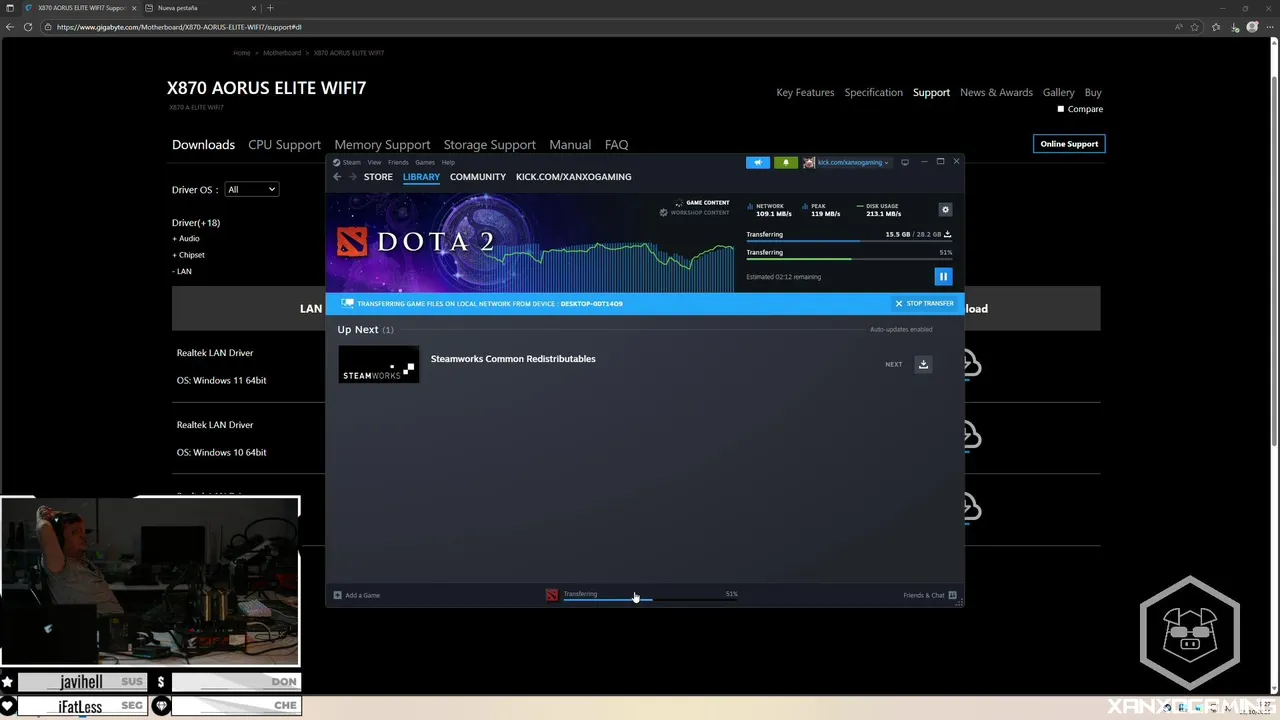Open Steam notifications bell

(x=785, y=162)
